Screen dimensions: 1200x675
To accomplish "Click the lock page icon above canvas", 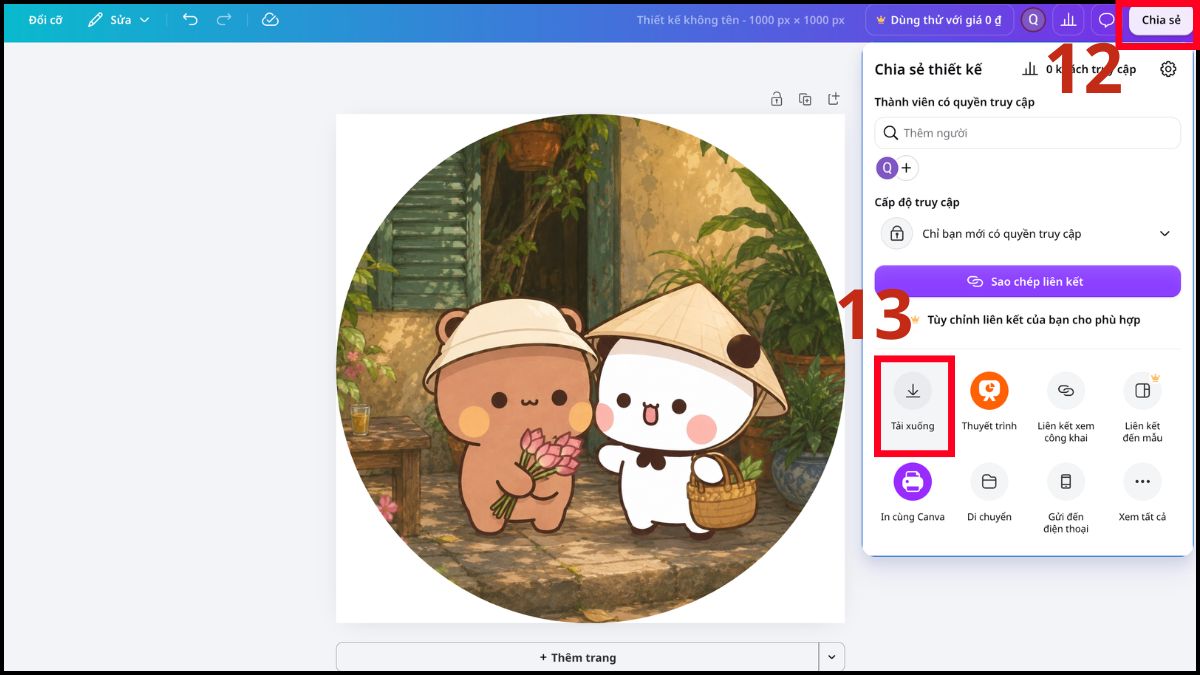I will pyautogui.click(x=776, y=99).
